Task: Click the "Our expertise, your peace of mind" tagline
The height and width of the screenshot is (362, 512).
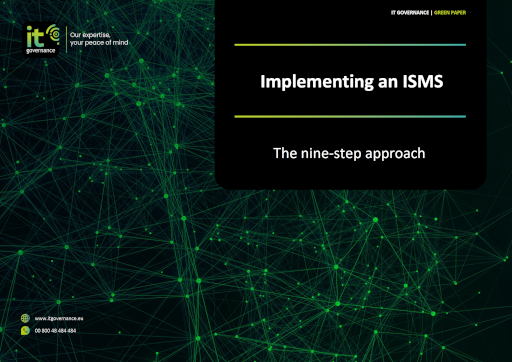Action: point(99,39)
